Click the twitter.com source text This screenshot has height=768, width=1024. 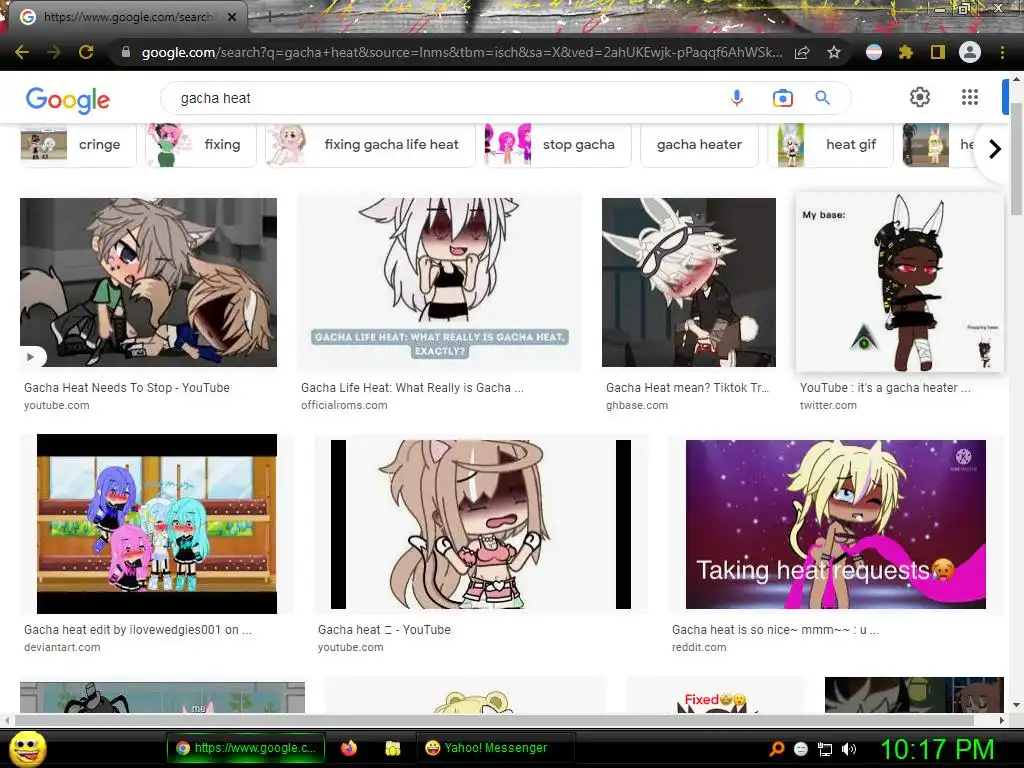pos(828,405)
